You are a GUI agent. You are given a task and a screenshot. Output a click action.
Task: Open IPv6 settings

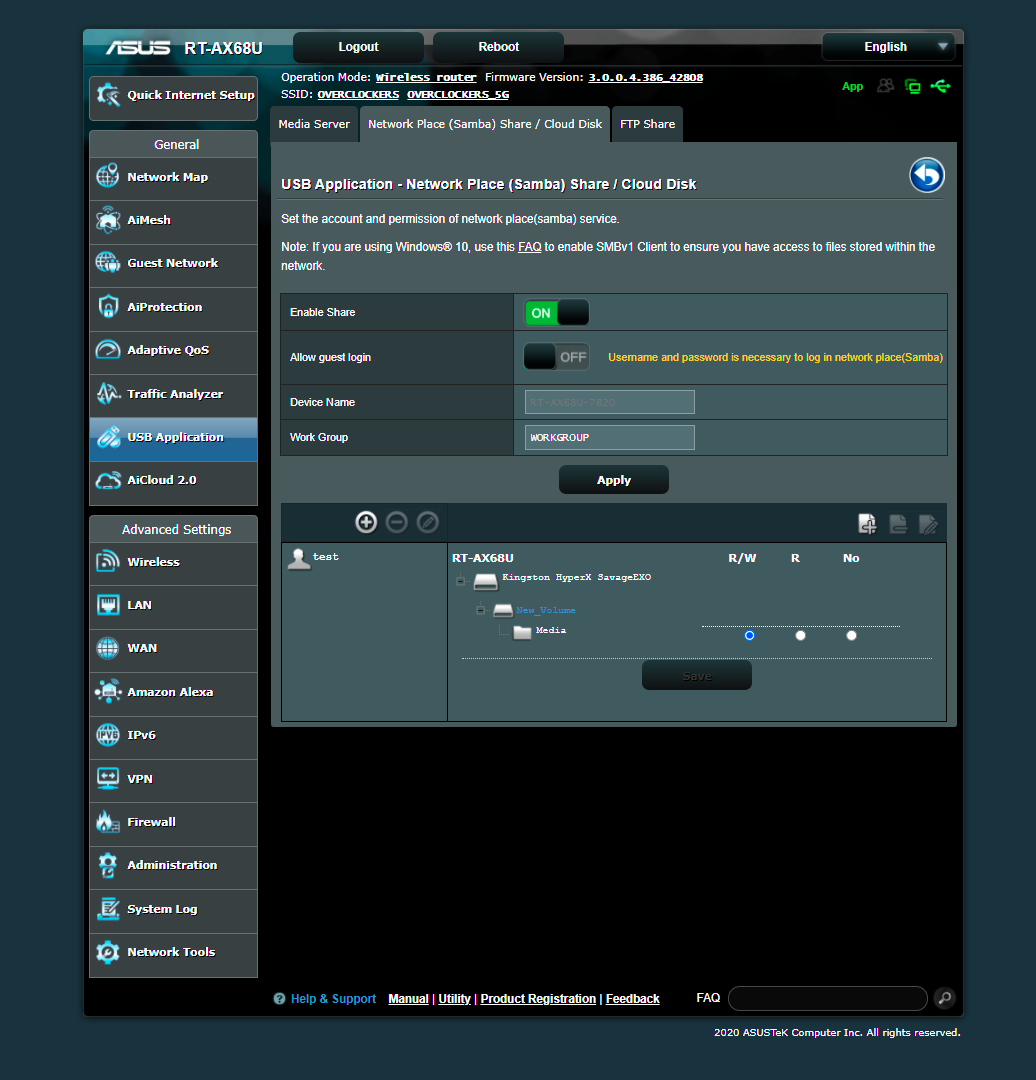pyautogui.click(x=174, y=736)
